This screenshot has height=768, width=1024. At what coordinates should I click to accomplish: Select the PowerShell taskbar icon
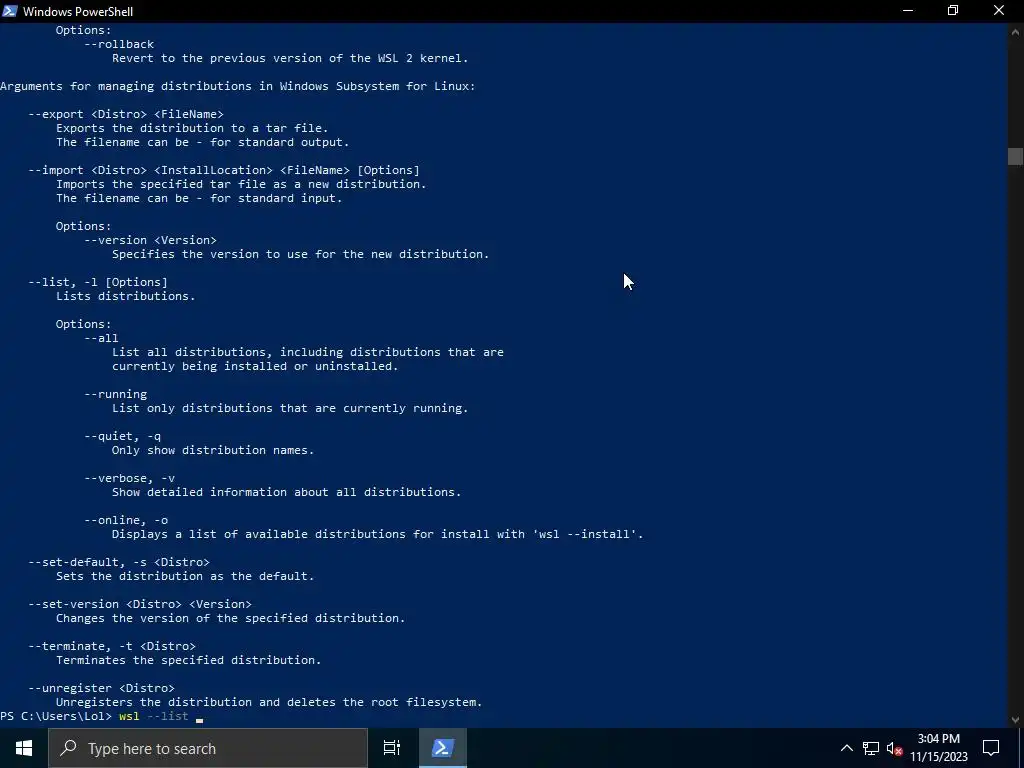[442, 748]
